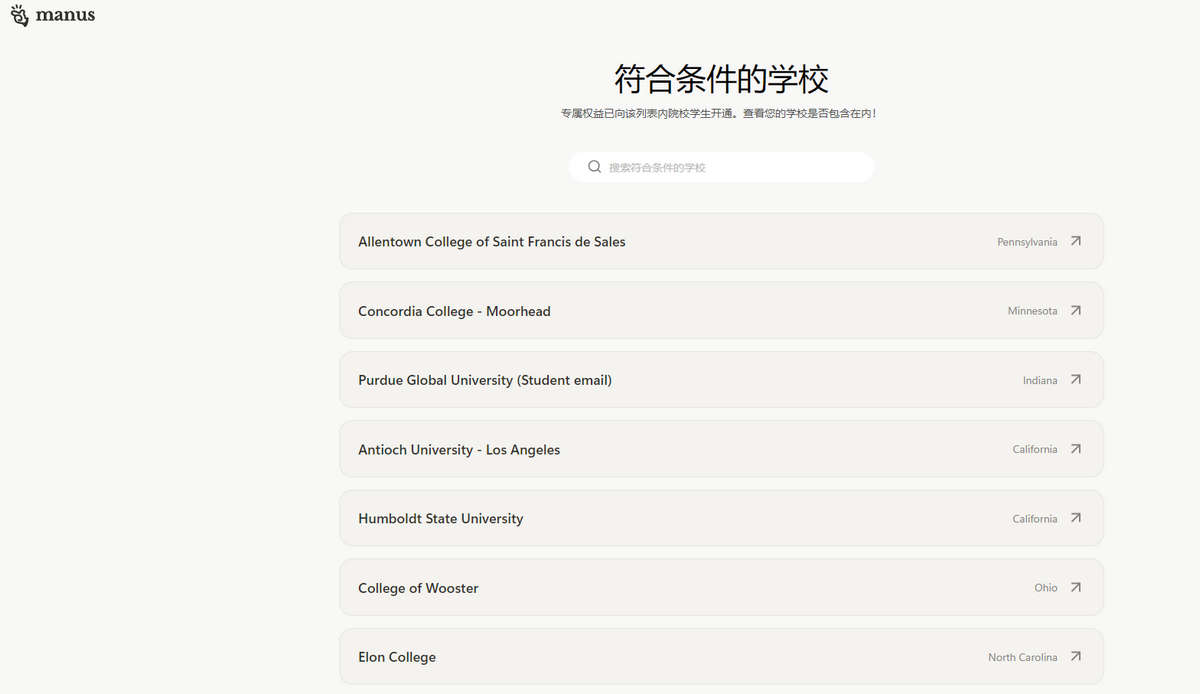Click the manus wordmark text
The width and height of the screenshot is (1200, 694).
coord(65,15)
